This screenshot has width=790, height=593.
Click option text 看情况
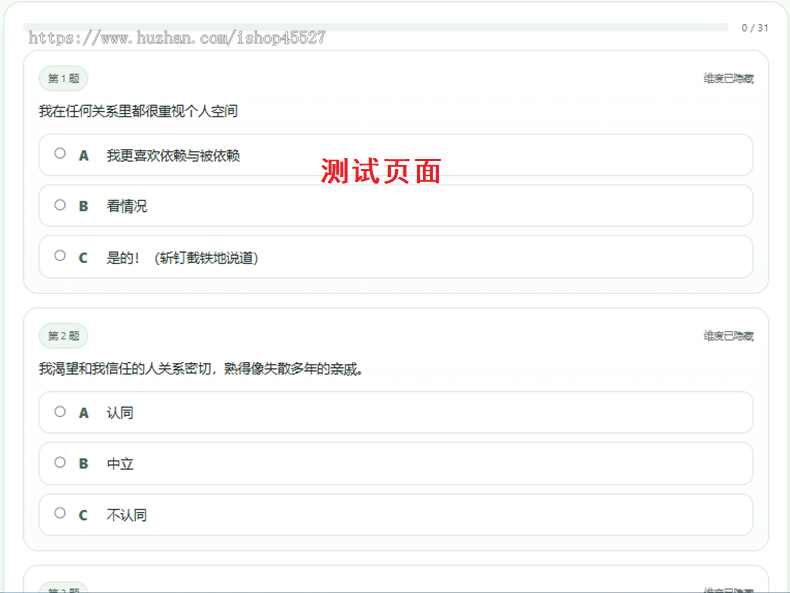127,206
